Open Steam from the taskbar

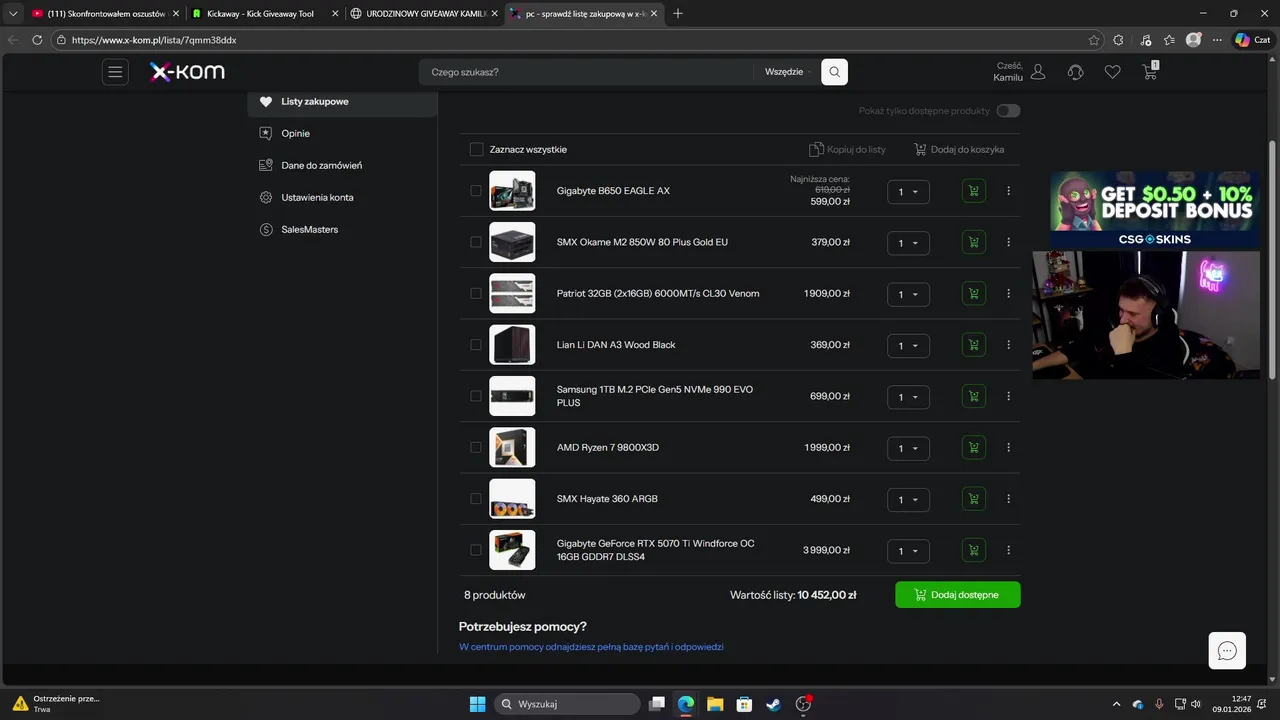point(773,704)
